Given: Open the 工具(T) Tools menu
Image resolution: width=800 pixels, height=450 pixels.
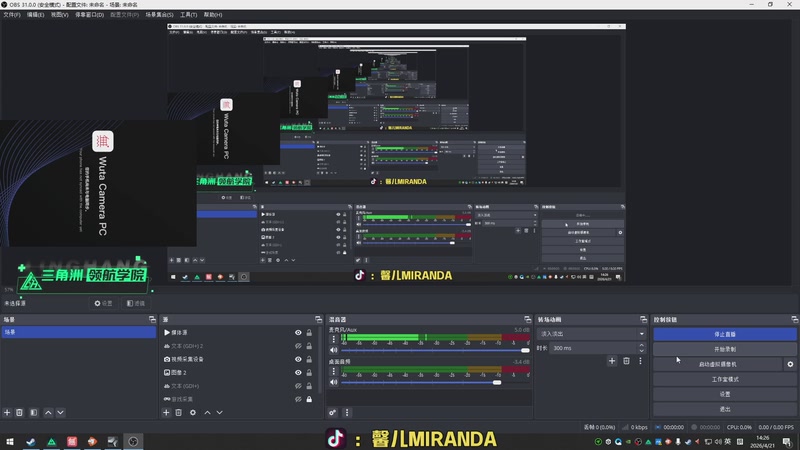Looking at the screenshot, I should tap(188, 15).
